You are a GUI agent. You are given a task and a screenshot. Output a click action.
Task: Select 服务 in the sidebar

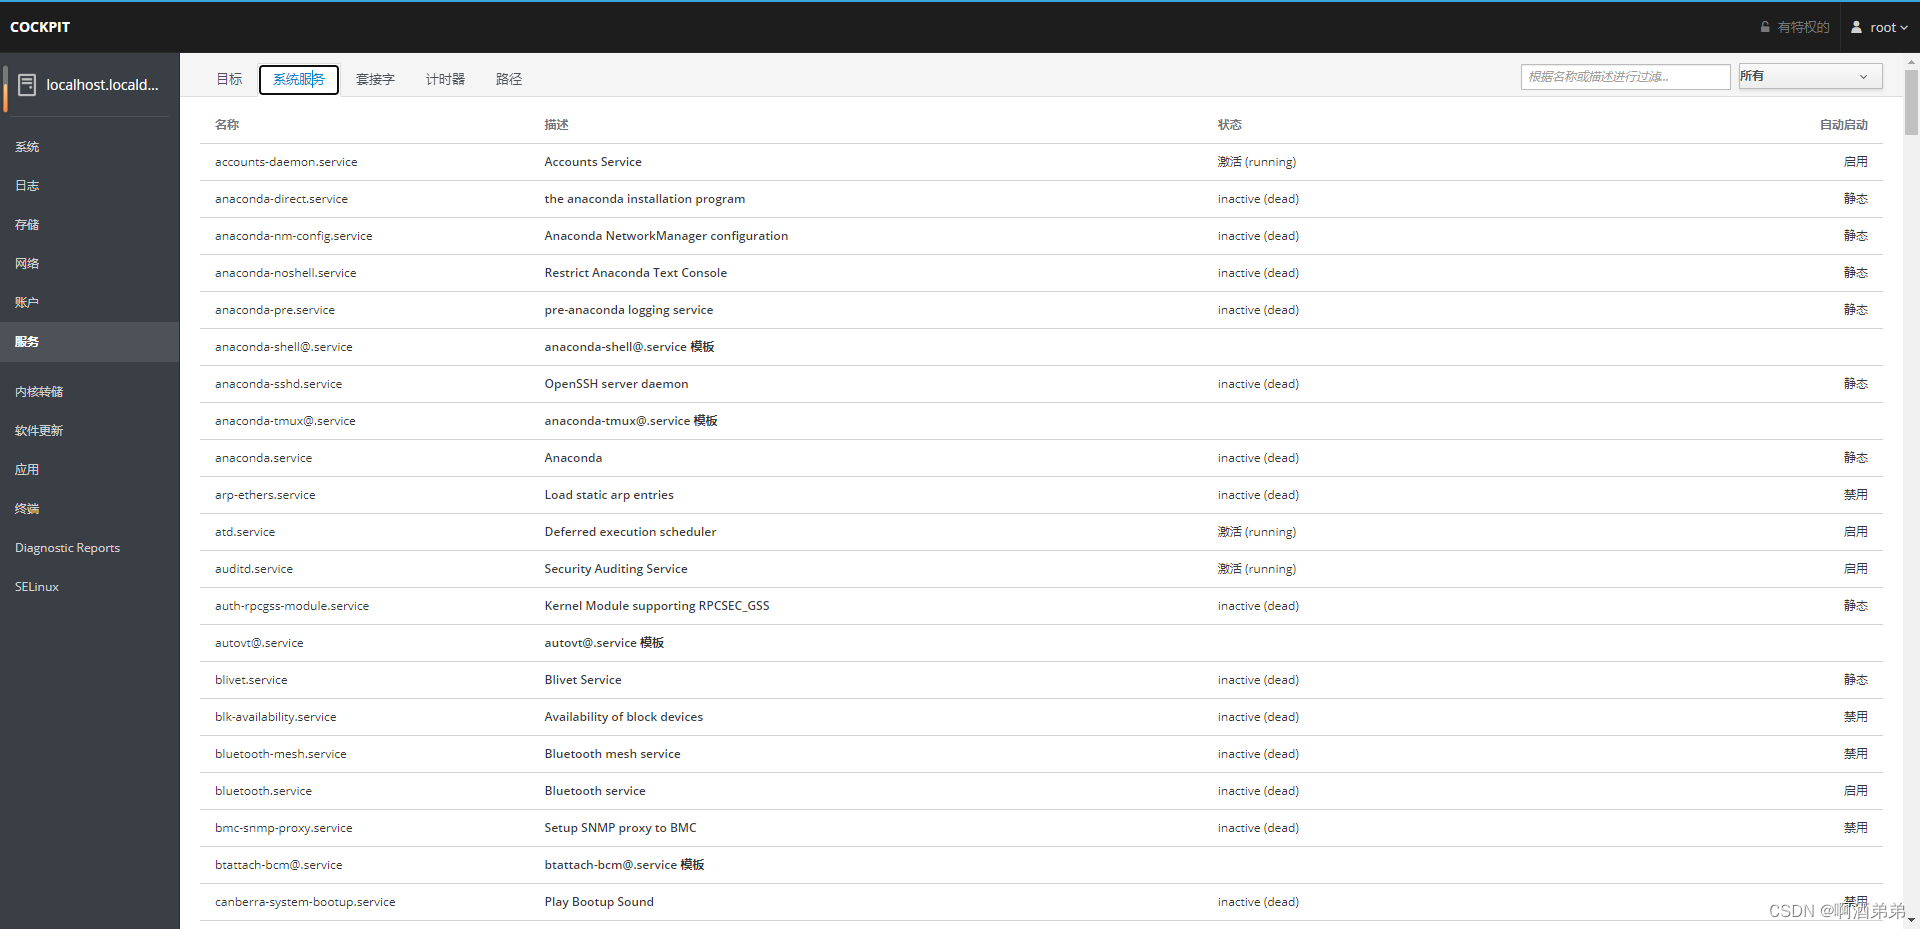90,342
